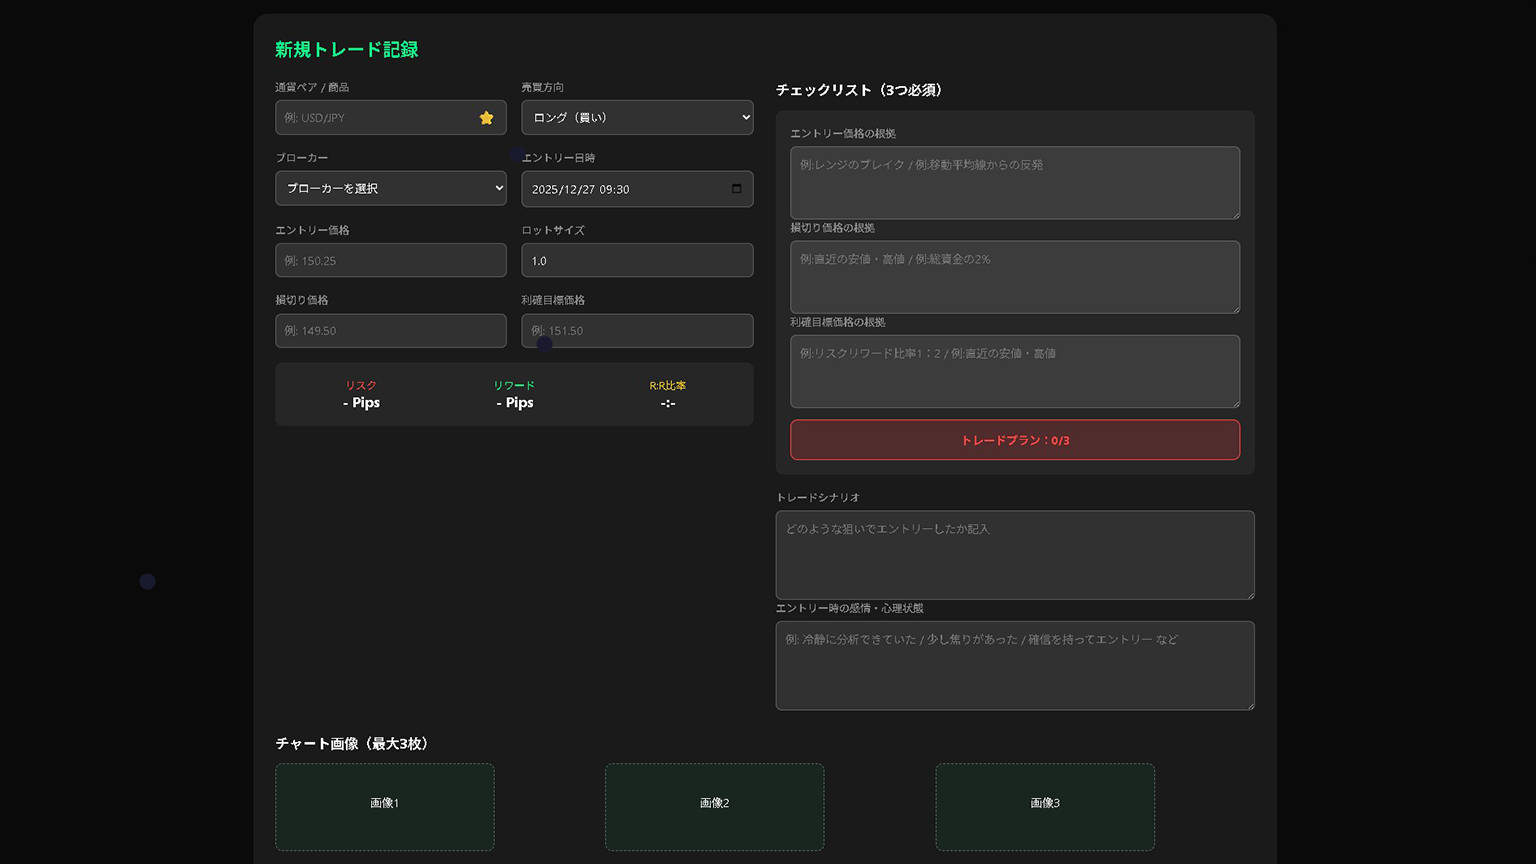The width and height of the screenshot is (1536, 864).
Task: Focus the 通貨ペア / 商品 input field
Action: tap(375, 118)
